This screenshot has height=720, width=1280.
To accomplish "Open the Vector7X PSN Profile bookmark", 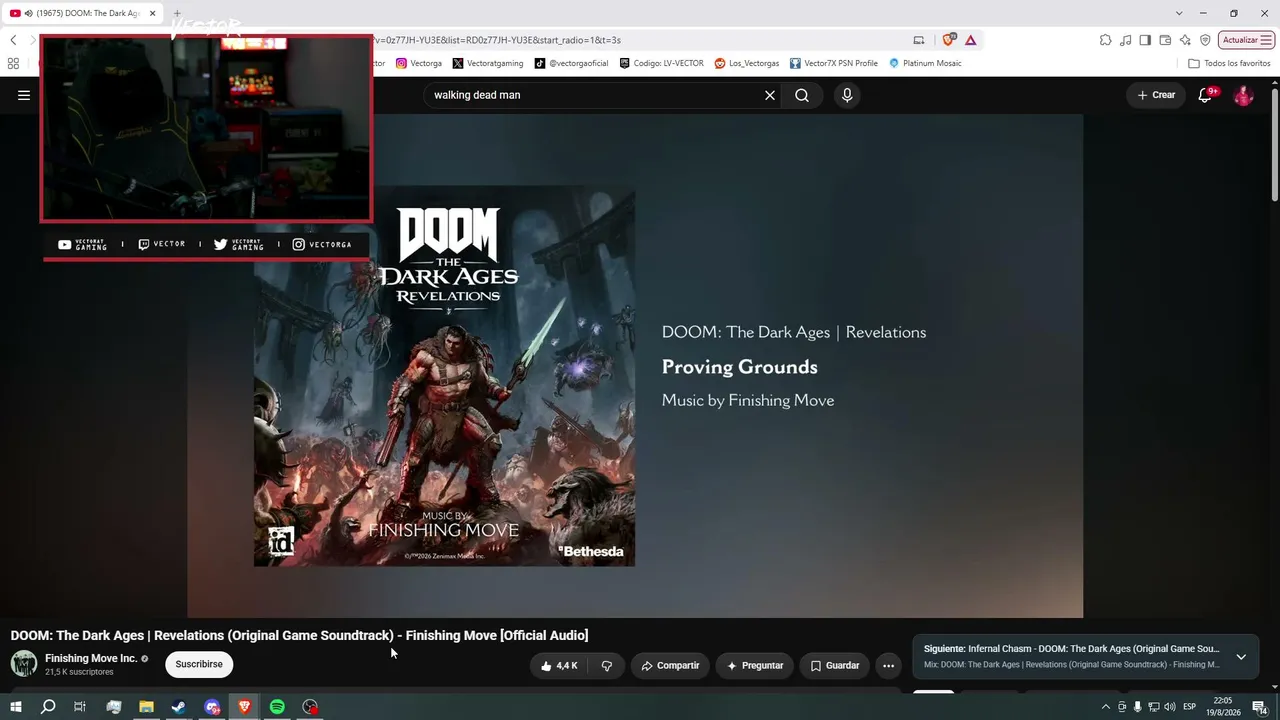I will [834, 63].
